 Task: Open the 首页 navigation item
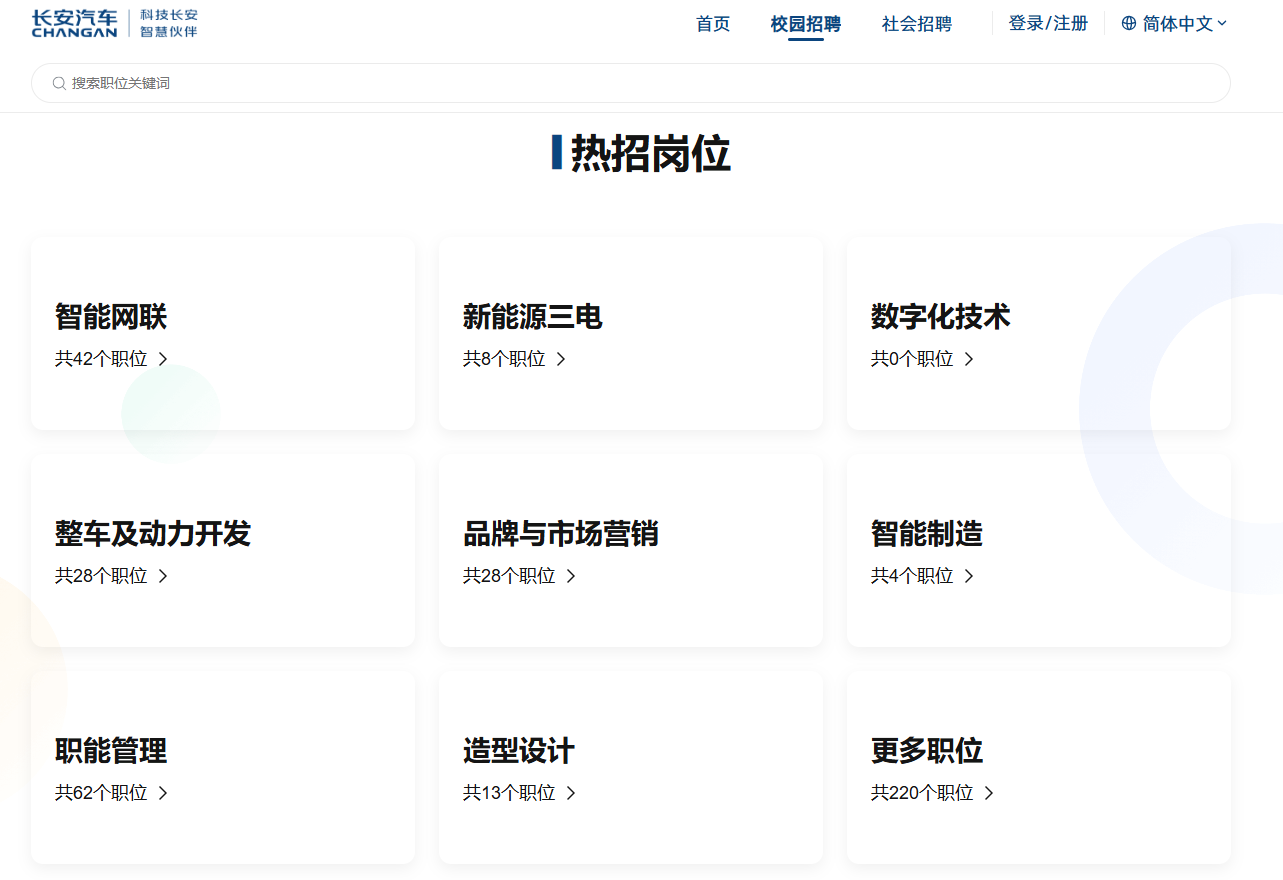pyautogui.click(x=712, y=23)
